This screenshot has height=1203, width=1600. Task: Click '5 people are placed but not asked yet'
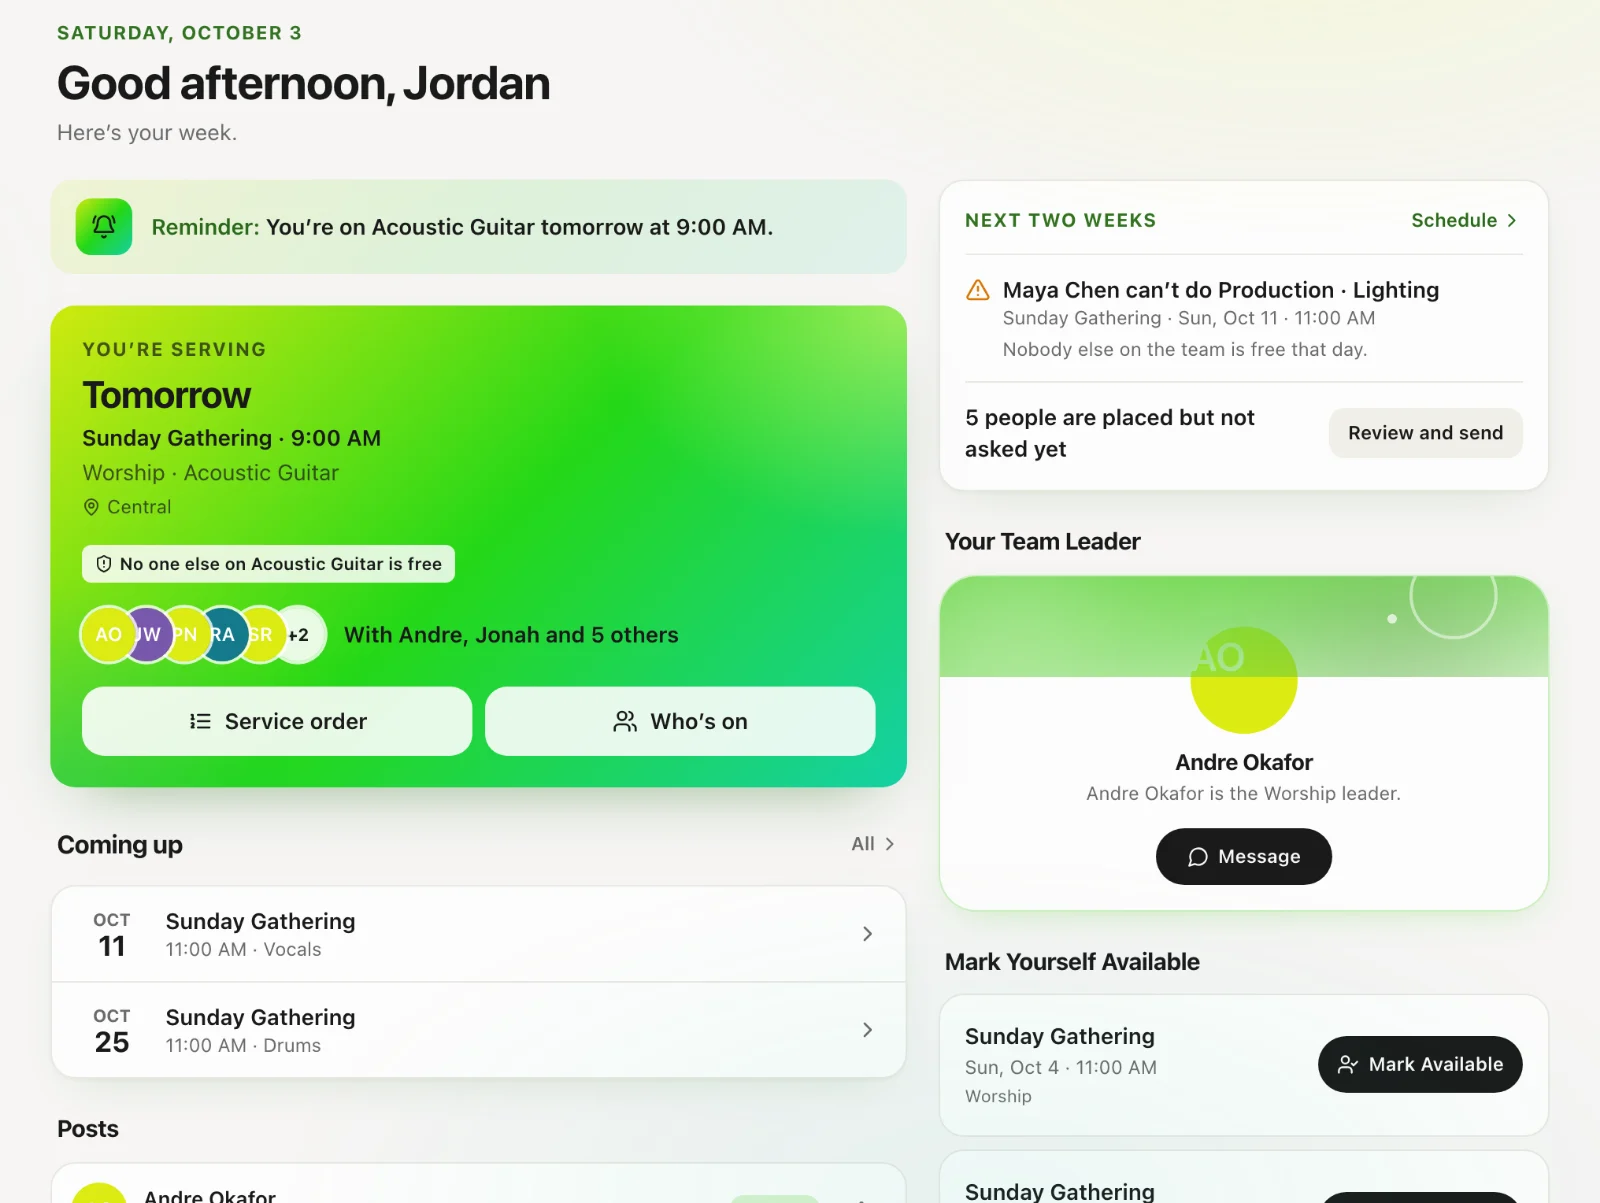[1110, 433]
